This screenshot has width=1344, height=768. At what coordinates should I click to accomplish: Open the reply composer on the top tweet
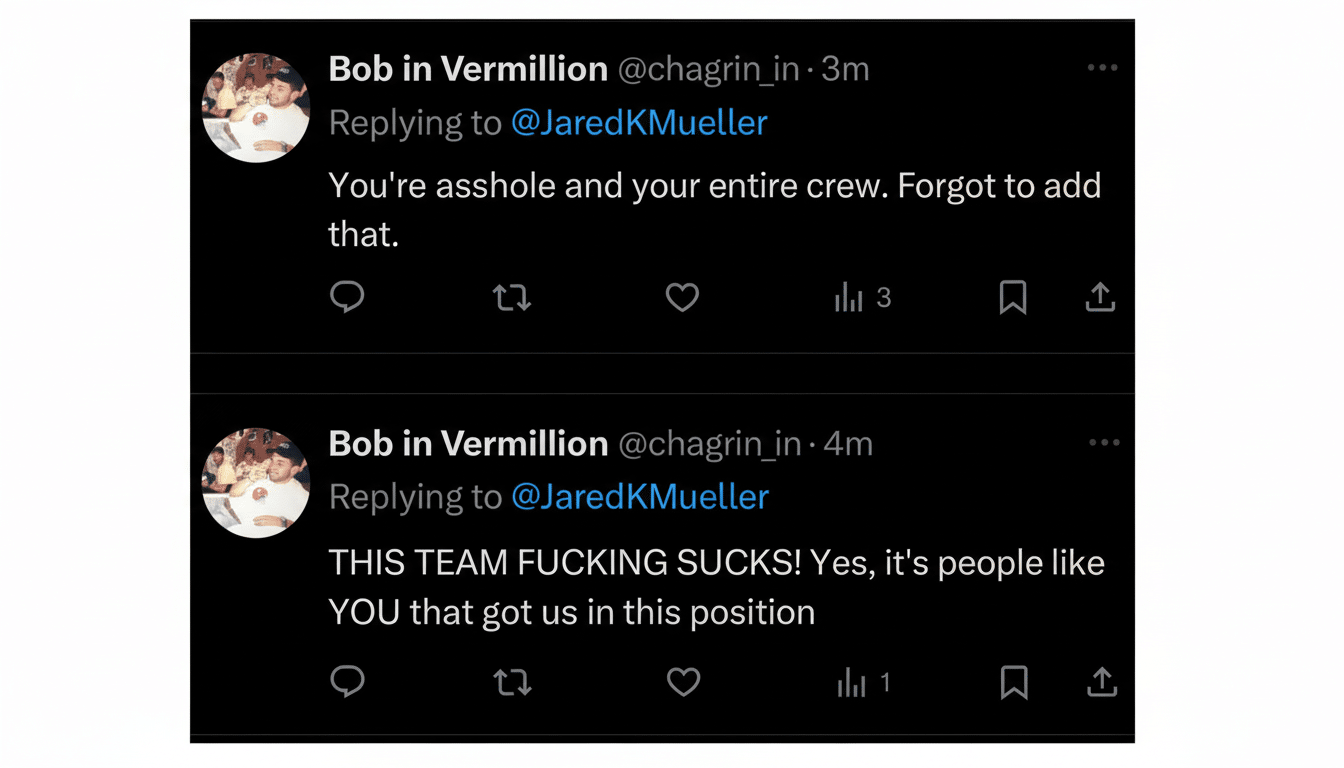click(347, 297)
